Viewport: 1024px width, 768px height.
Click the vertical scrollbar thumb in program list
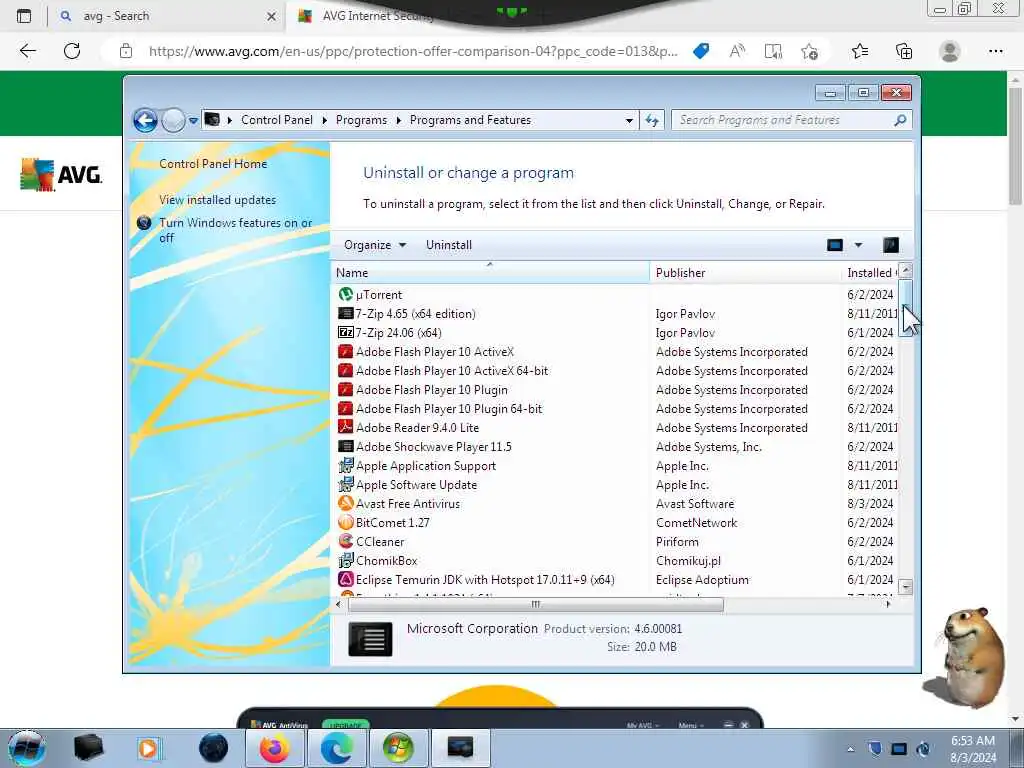(x=905, y=307)
